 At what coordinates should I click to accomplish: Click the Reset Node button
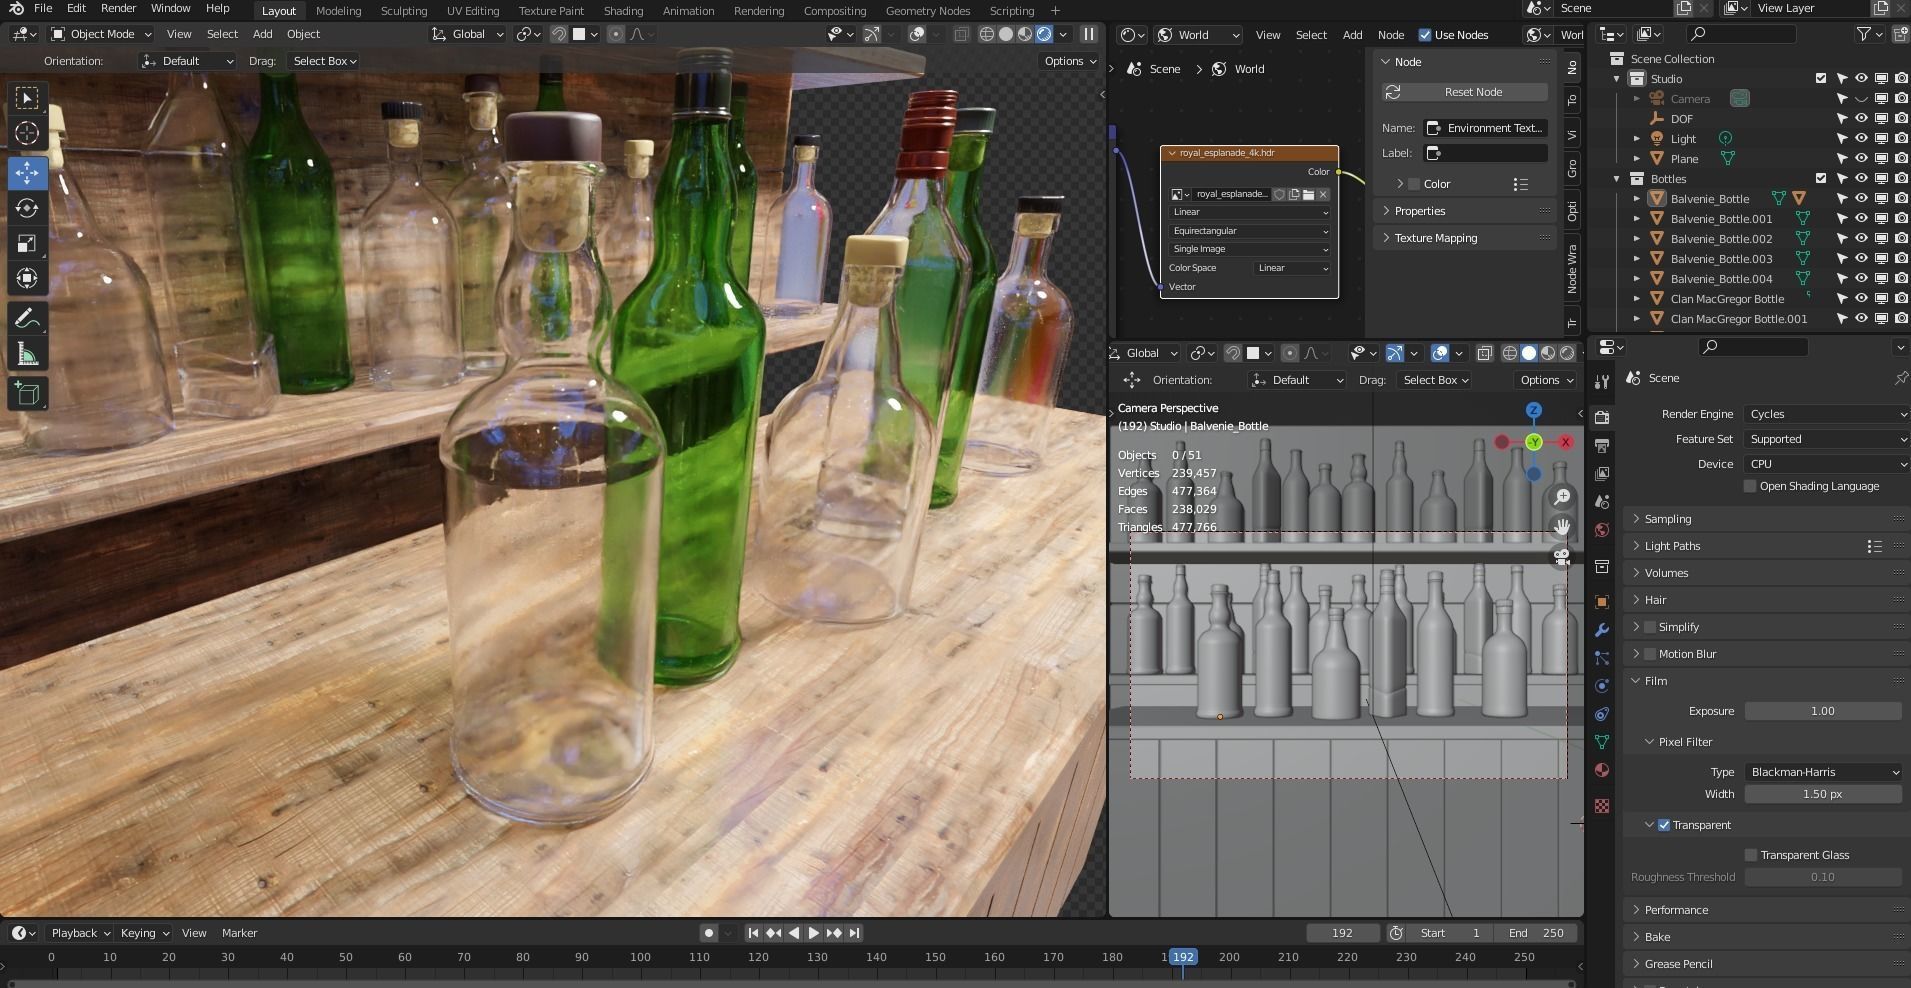point(1466,92)
